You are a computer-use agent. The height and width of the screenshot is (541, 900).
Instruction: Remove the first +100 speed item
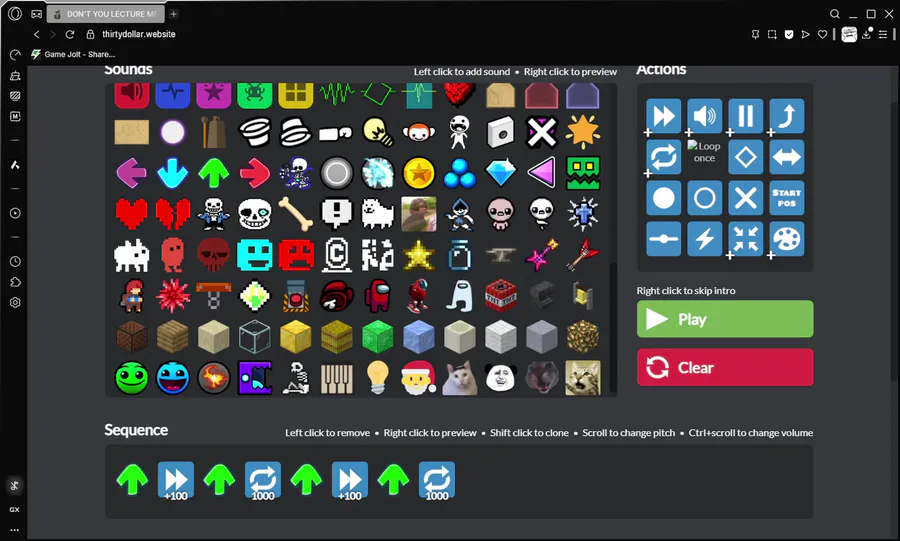pos(176,480)
